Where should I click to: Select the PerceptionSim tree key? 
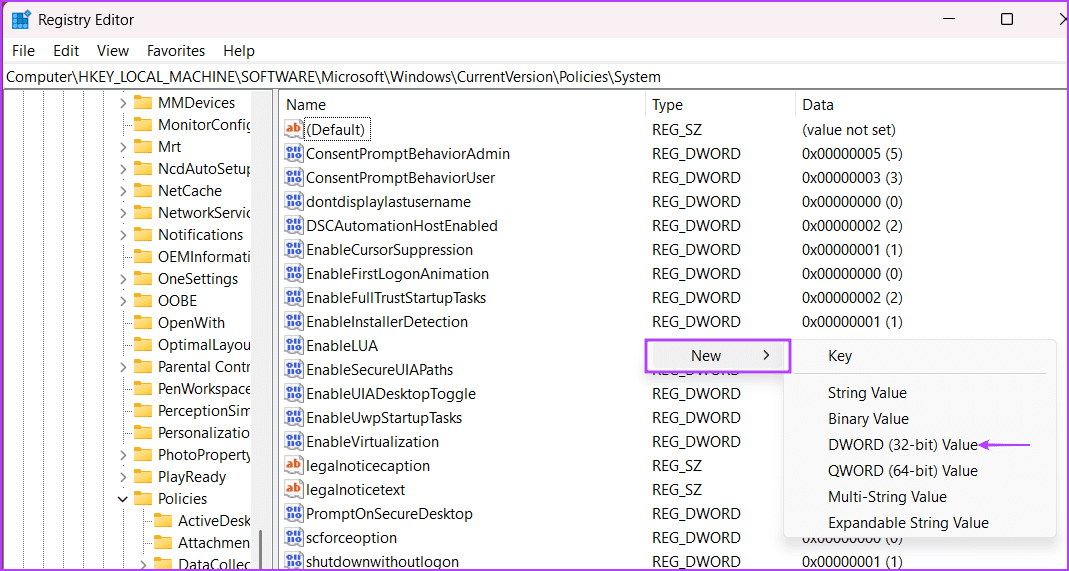204,411
